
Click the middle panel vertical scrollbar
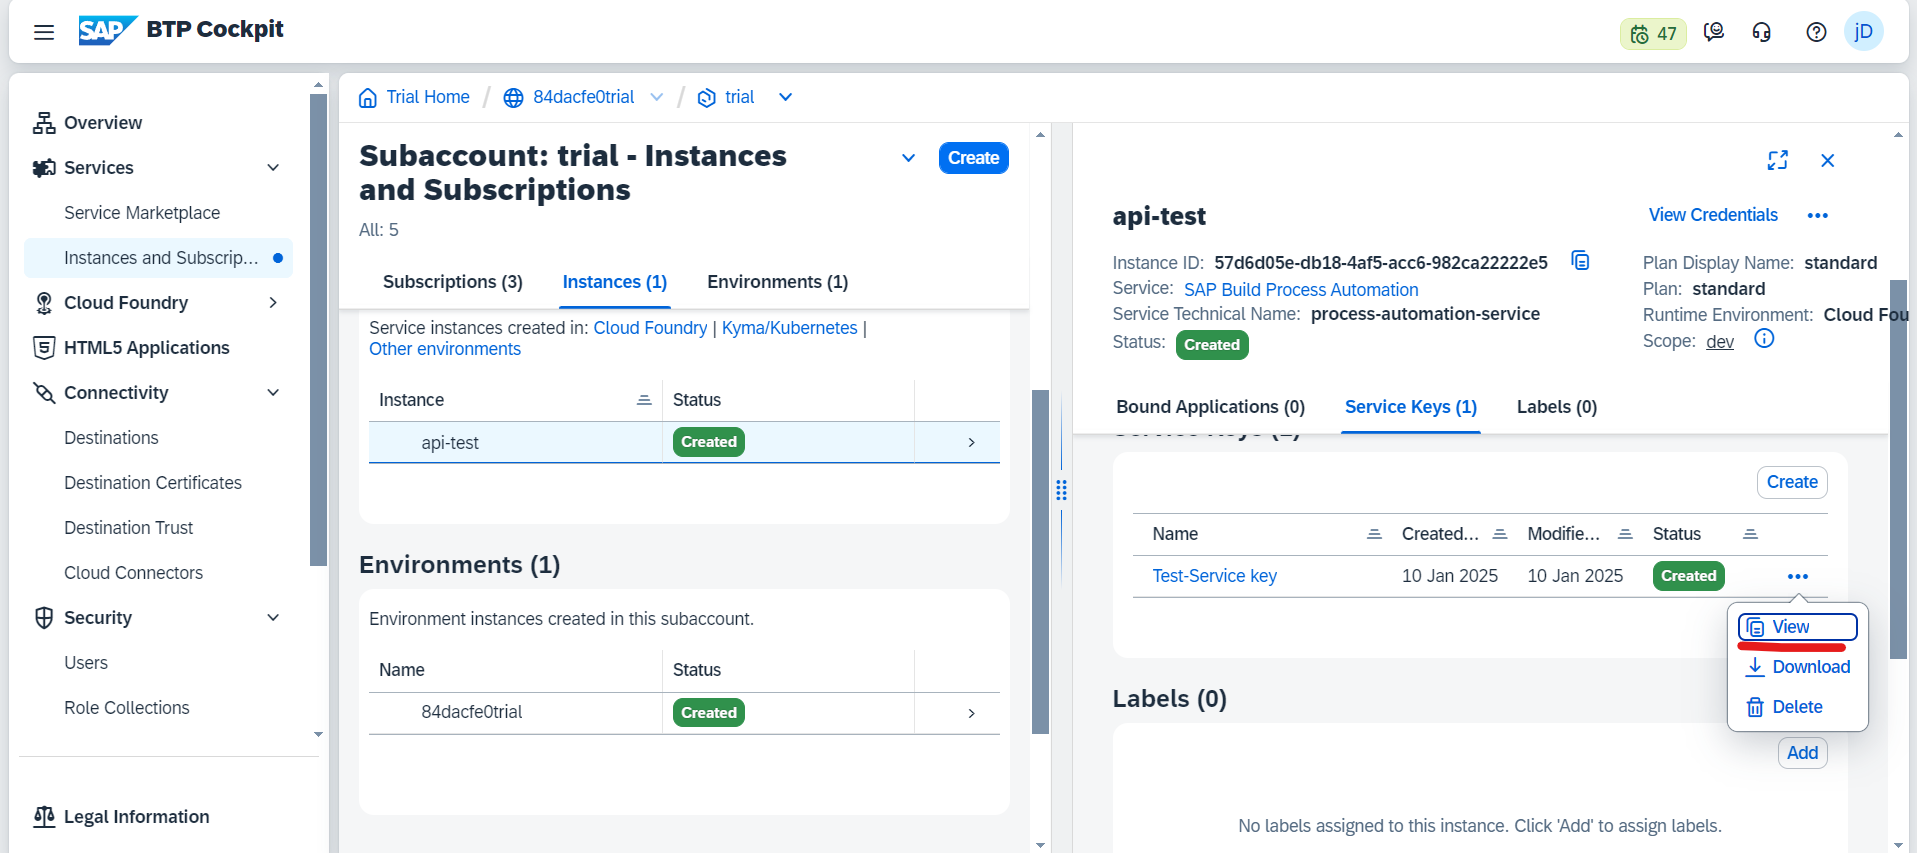click(1040, 561)
